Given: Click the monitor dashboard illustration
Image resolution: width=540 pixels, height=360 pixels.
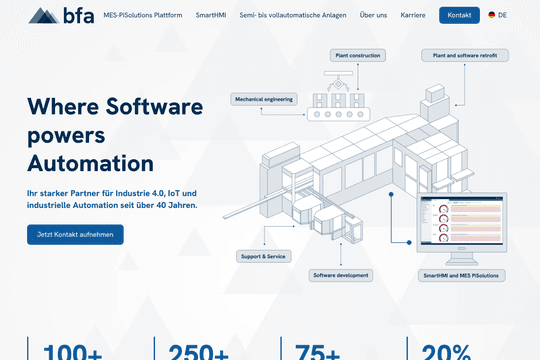Looking at the screenshot, I should [461, 229].
